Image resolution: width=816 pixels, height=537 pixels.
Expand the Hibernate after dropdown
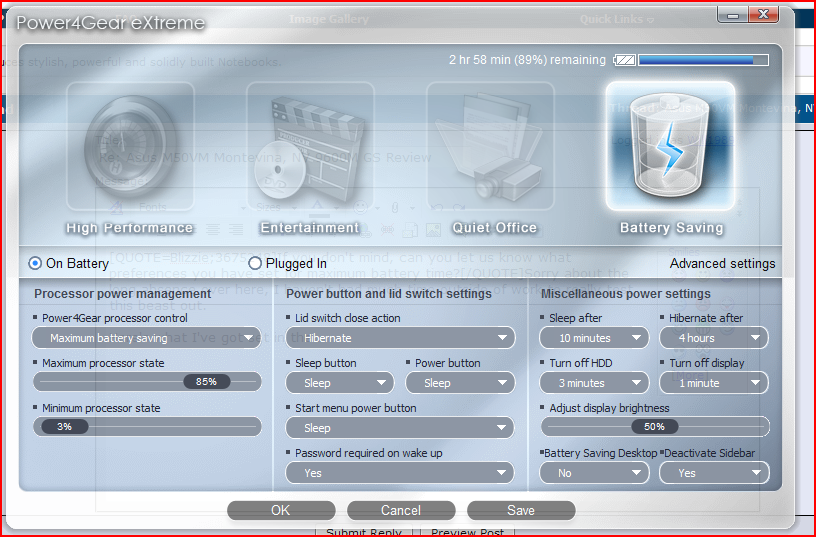coord(714,338)
